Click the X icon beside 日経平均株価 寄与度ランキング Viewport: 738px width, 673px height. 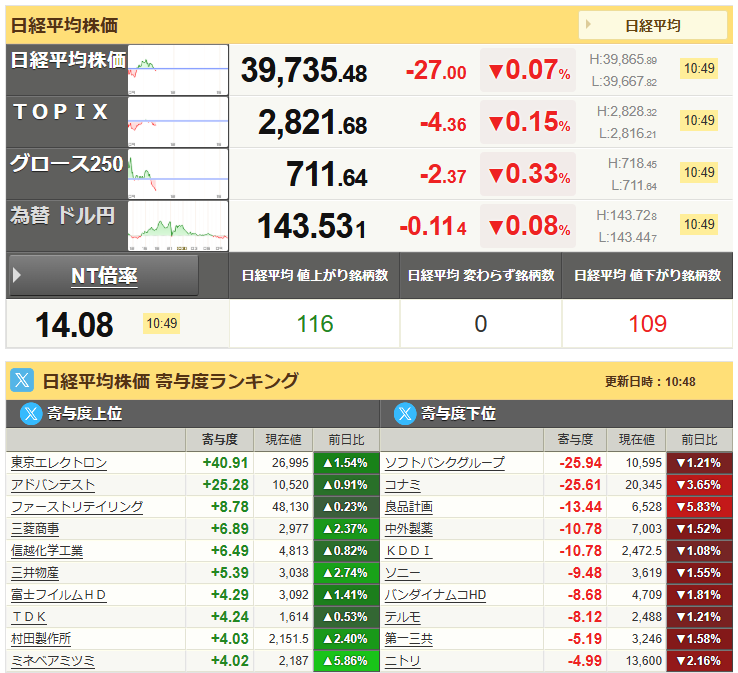point(22,380)
